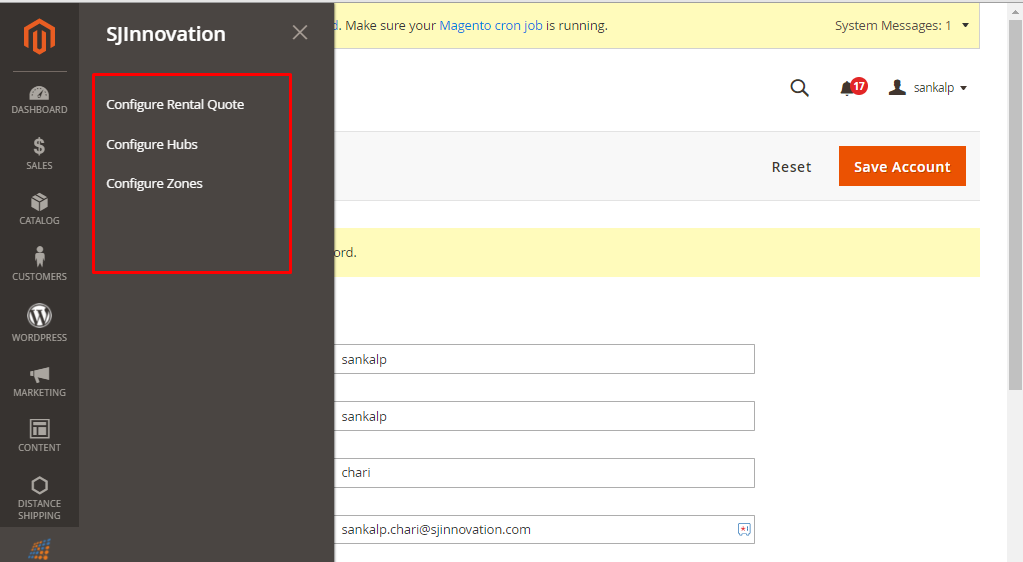Follow the Magento cron job link
The height and width of the screenshot is (562, 1023).
(x=491, y=25)
